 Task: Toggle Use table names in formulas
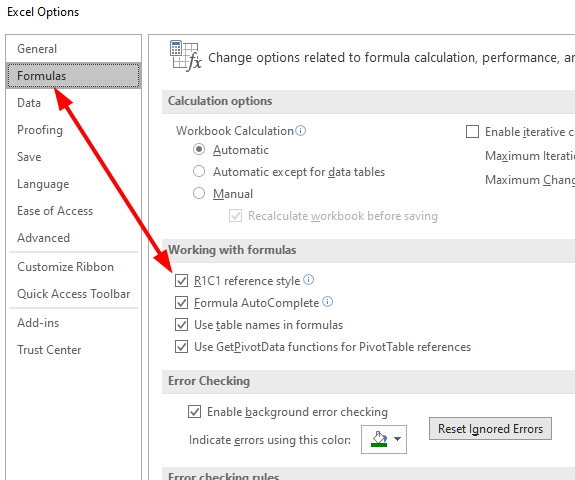point(182,325)
